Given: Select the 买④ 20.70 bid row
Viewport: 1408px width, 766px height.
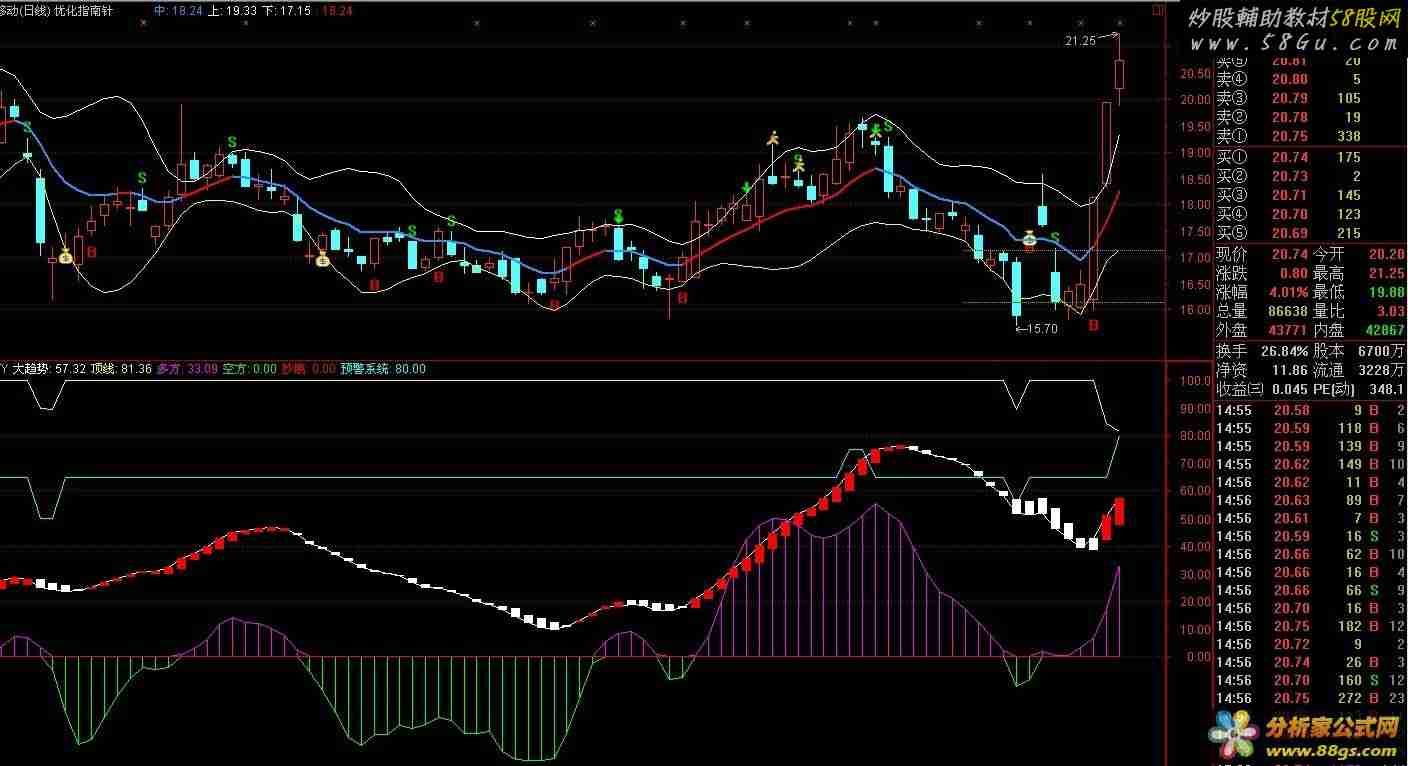Looking at the screenshot, I should point(1311,214).
